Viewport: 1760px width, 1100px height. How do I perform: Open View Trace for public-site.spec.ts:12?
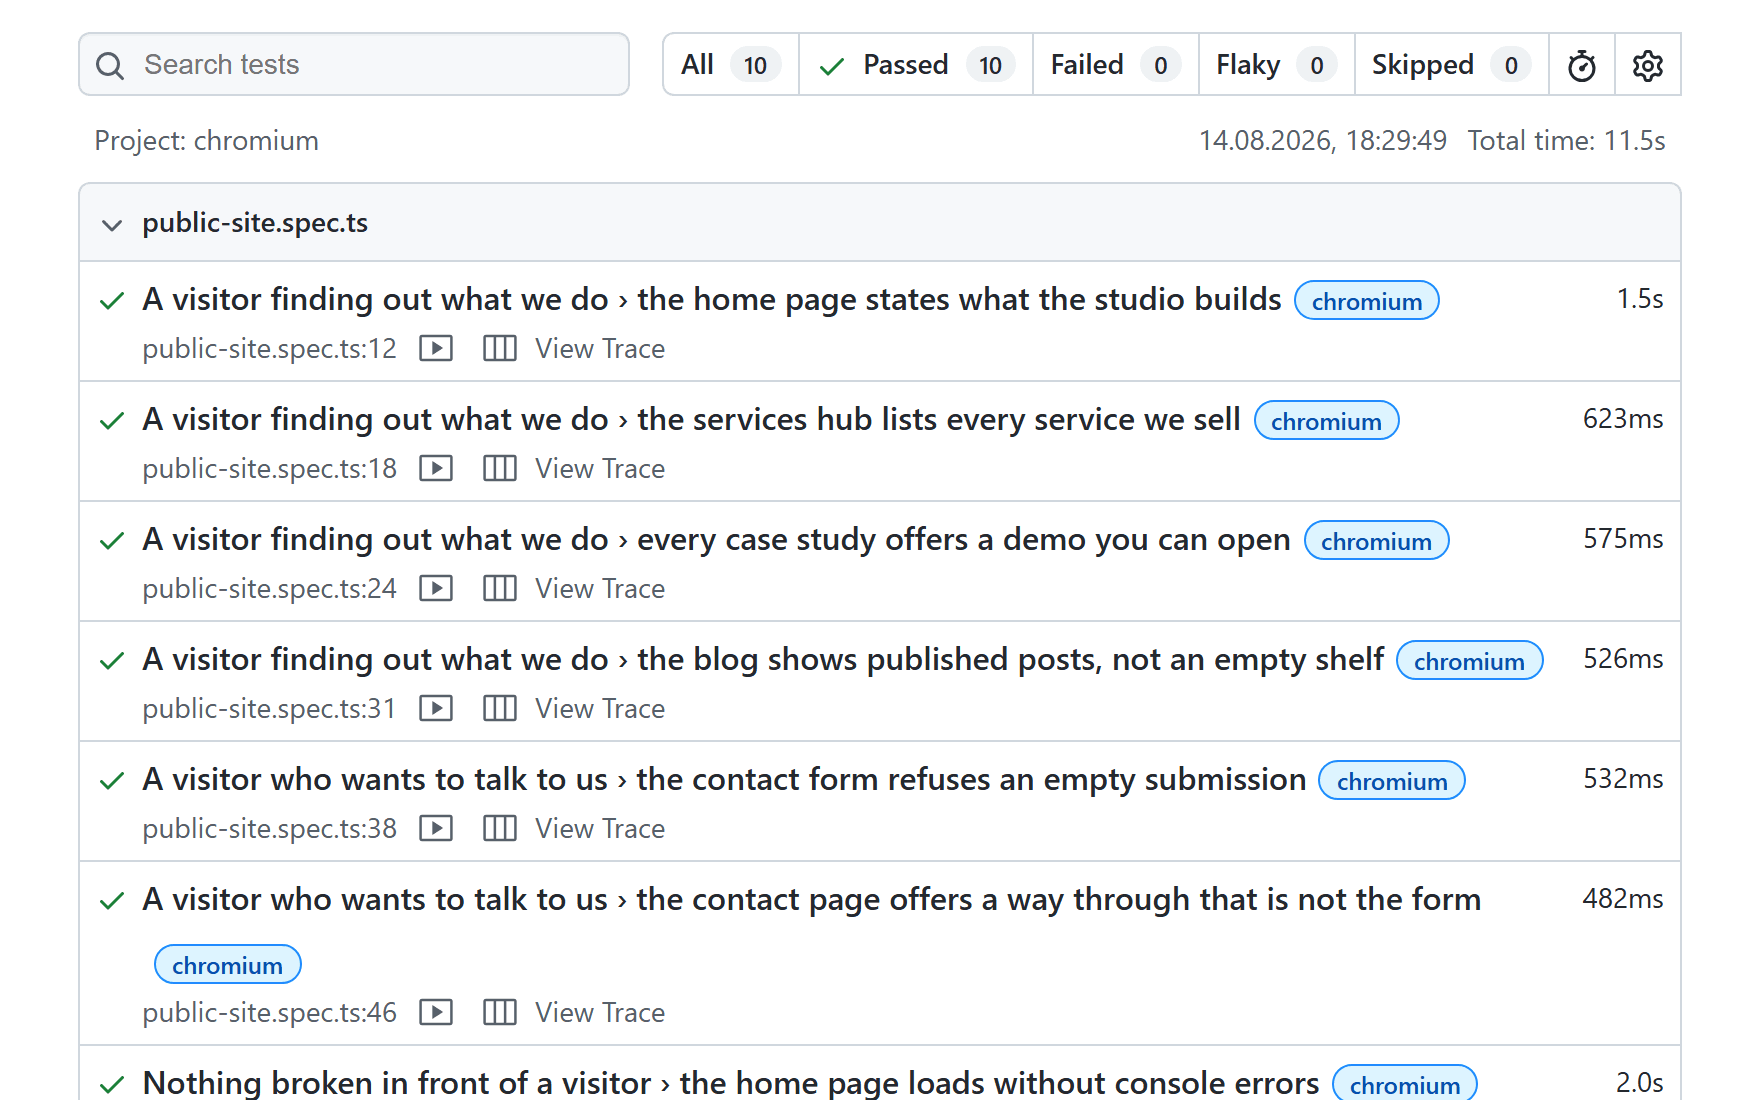coord(600,349)
